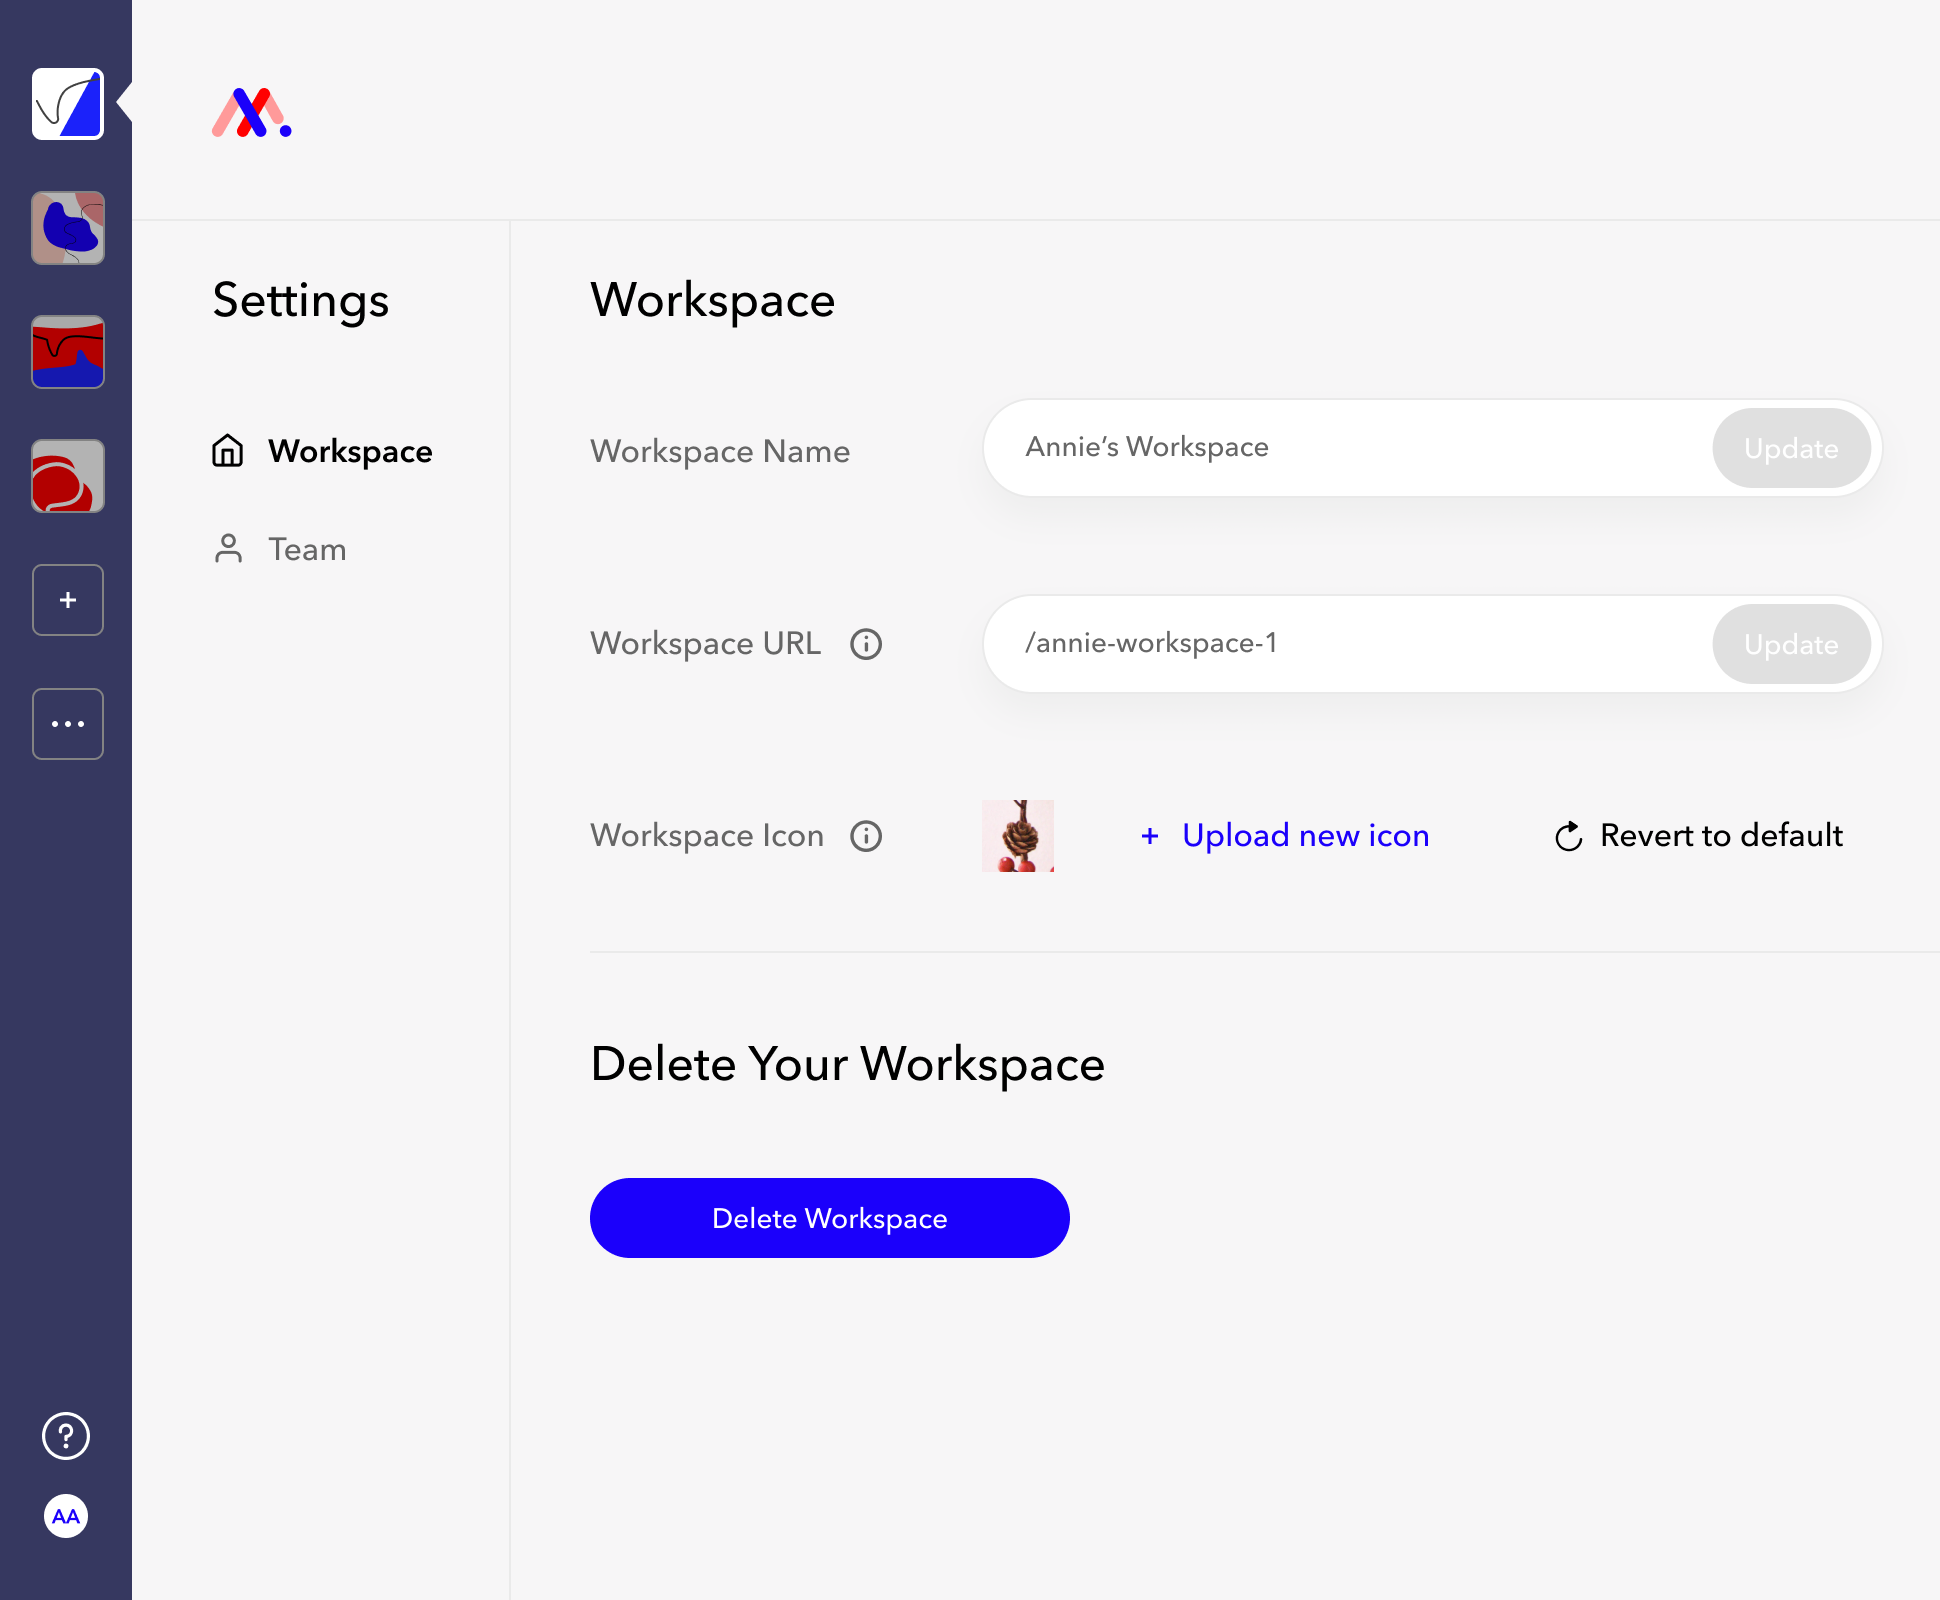Click the AA user avatar icon
The height and width of the screenshot is (1600, 1940).
pyautogui.click(x=66, y=1515)
